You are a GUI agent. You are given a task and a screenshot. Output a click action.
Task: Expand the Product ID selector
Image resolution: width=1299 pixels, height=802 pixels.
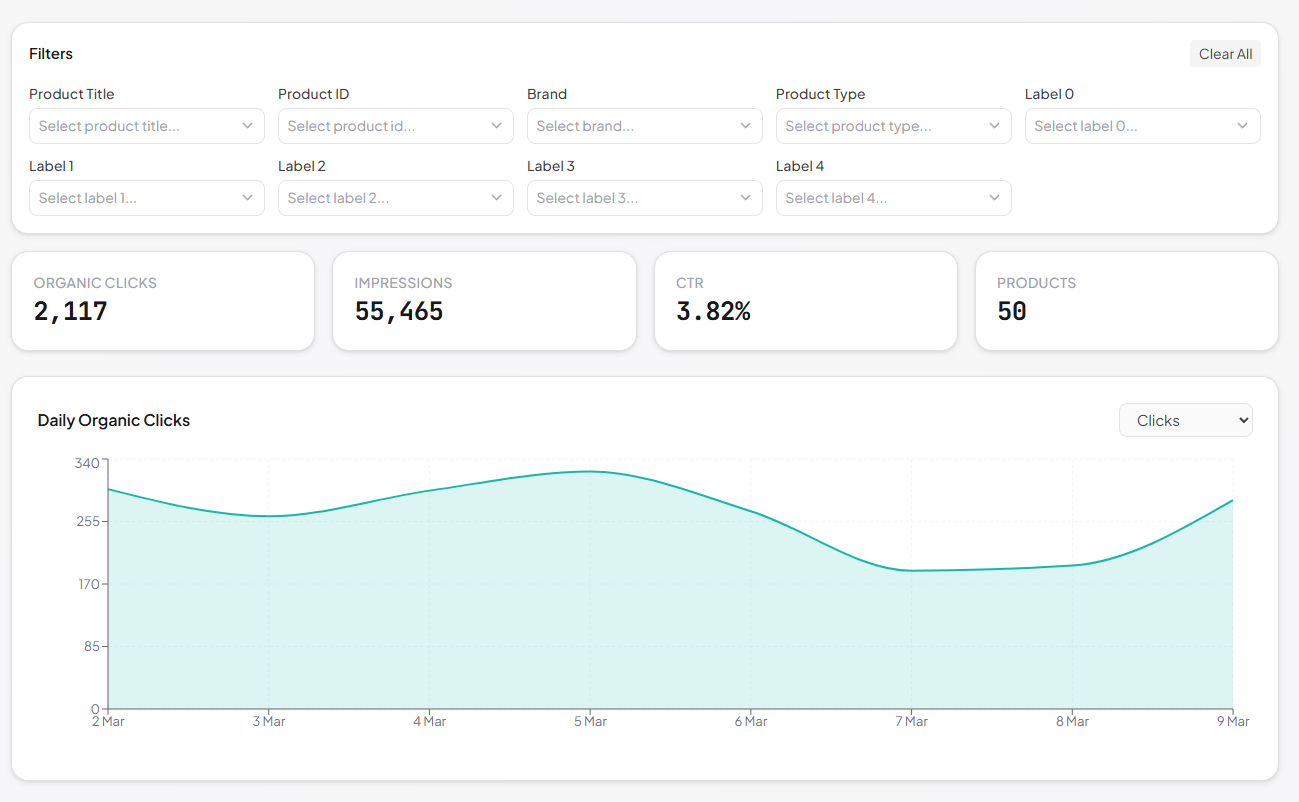(395, 126)
